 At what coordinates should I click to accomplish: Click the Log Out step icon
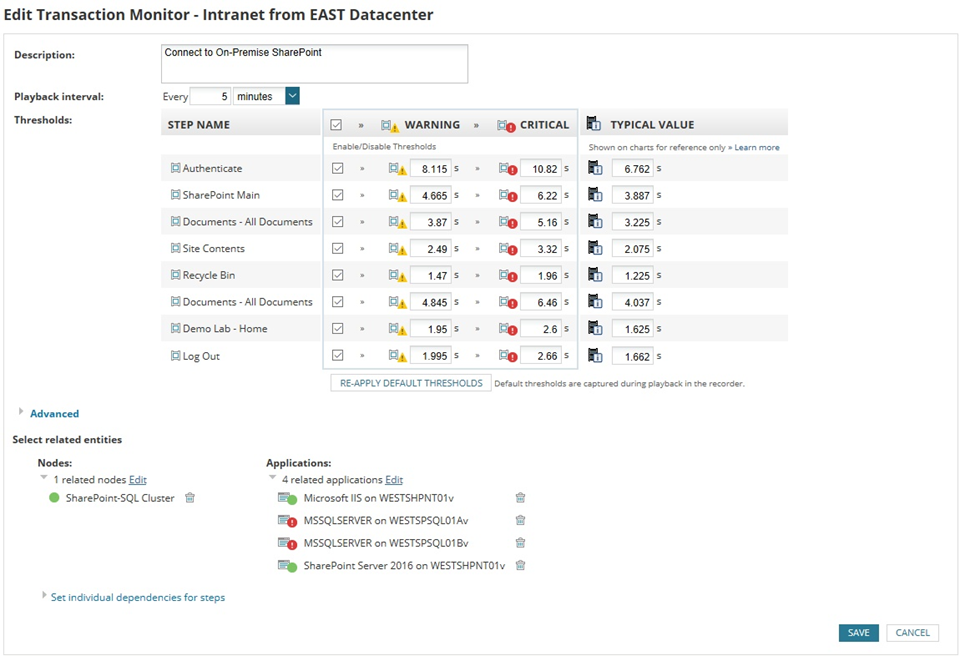(x=176, y=356)
